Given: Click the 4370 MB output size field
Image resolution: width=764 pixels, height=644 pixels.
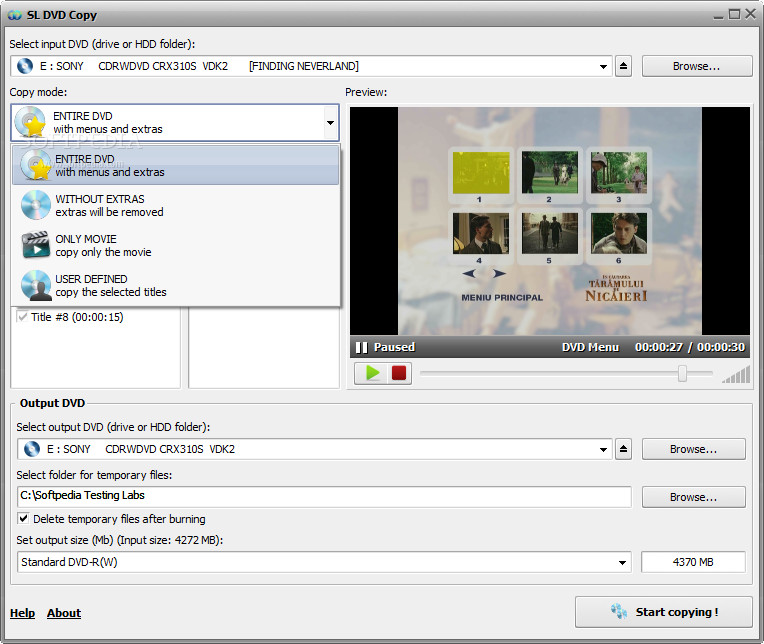Looking at the screenshot, I should pyautogui.click(x=693, y=562).
